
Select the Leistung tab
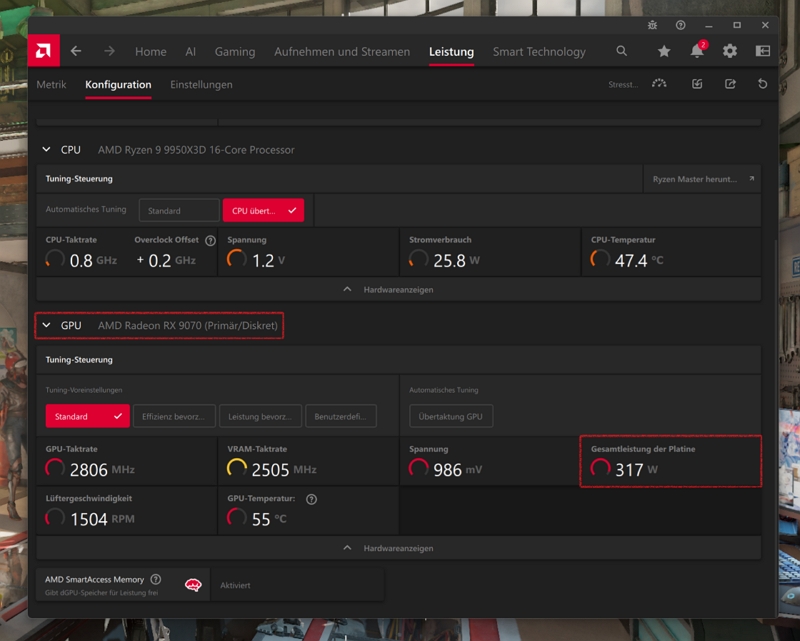click(452, 52)
